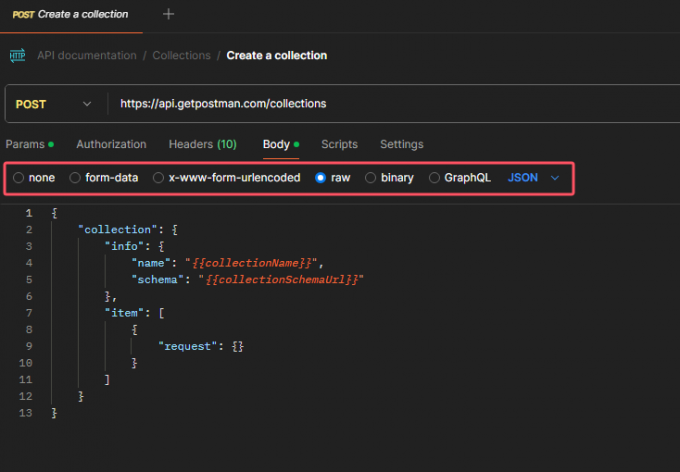Click the "item" key on line 7
Screen dimensions: 680x472
coord(124,313)
